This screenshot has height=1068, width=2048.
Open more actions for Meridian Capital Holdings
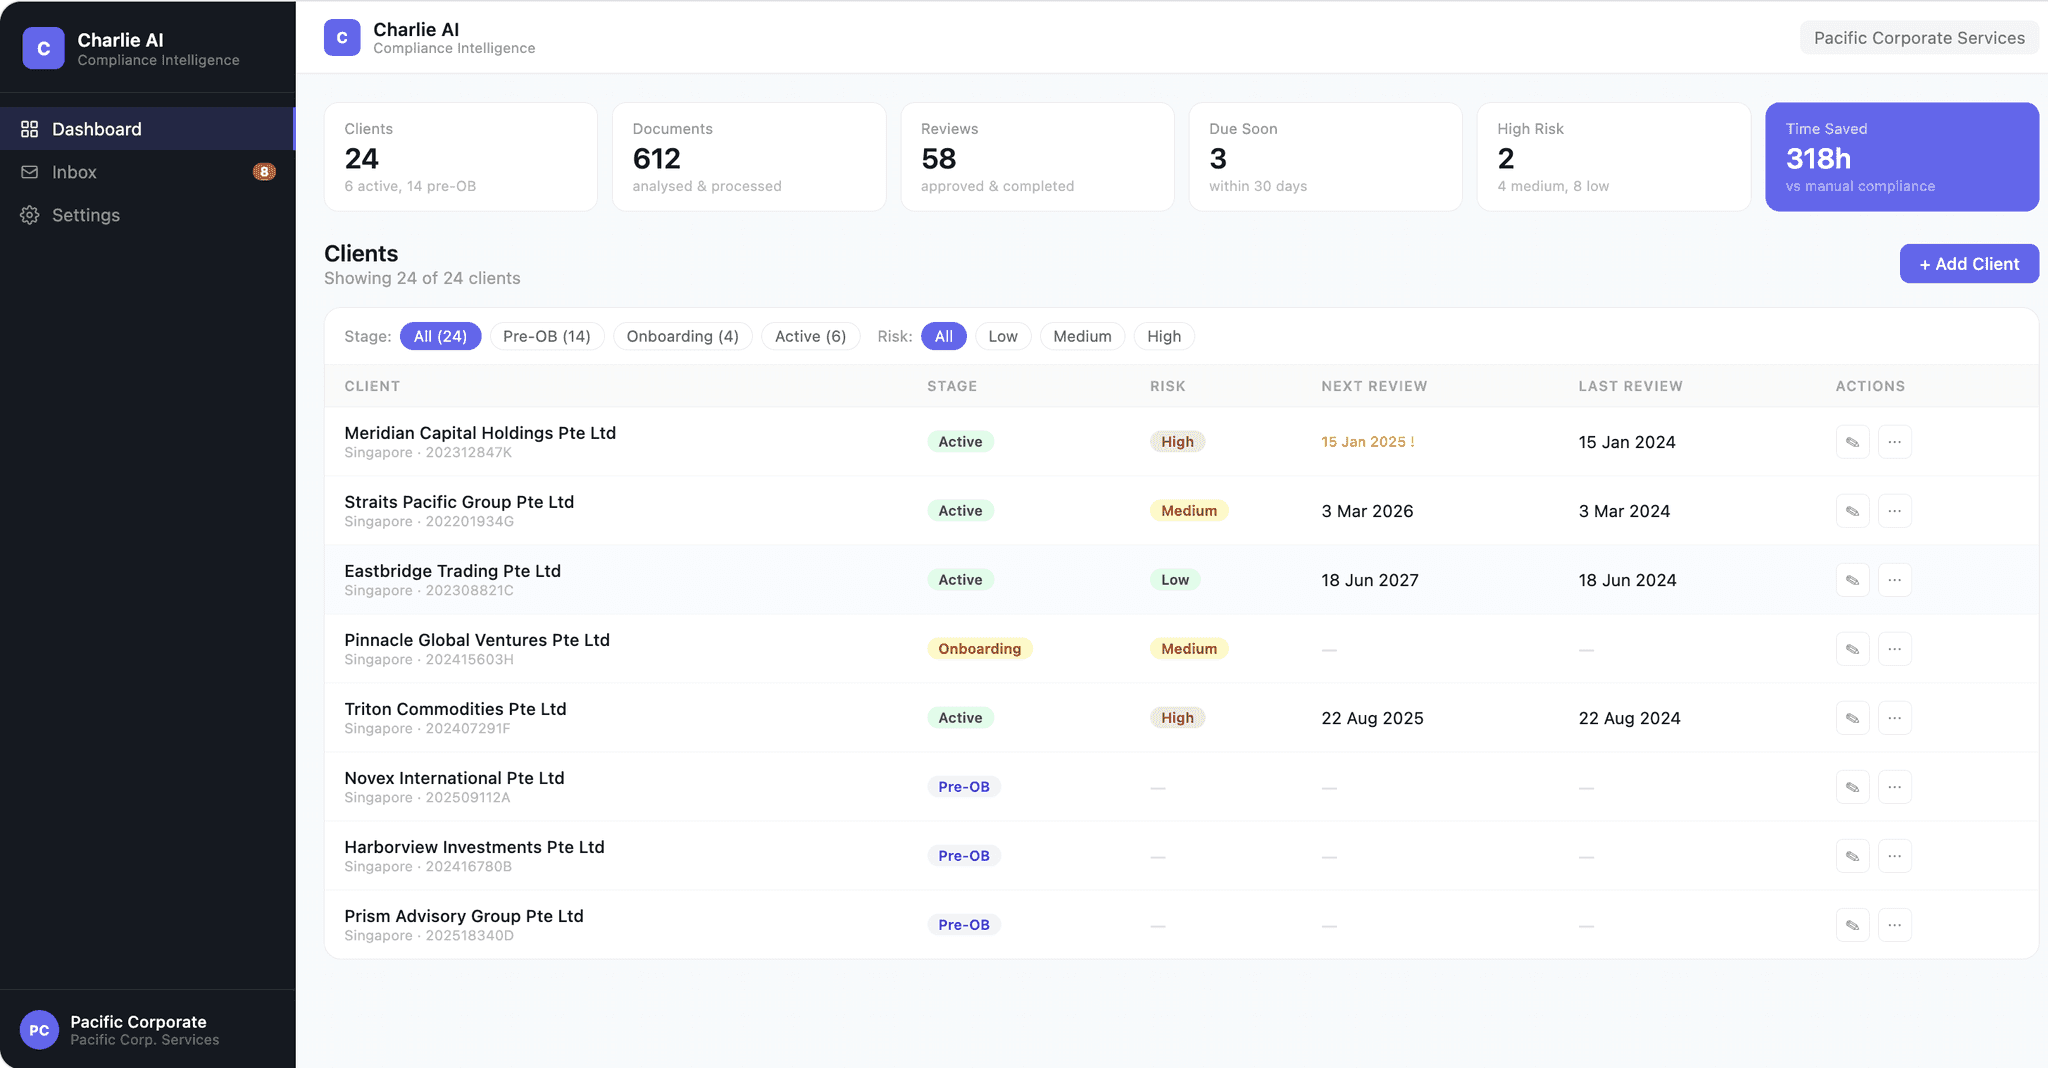1894,442
